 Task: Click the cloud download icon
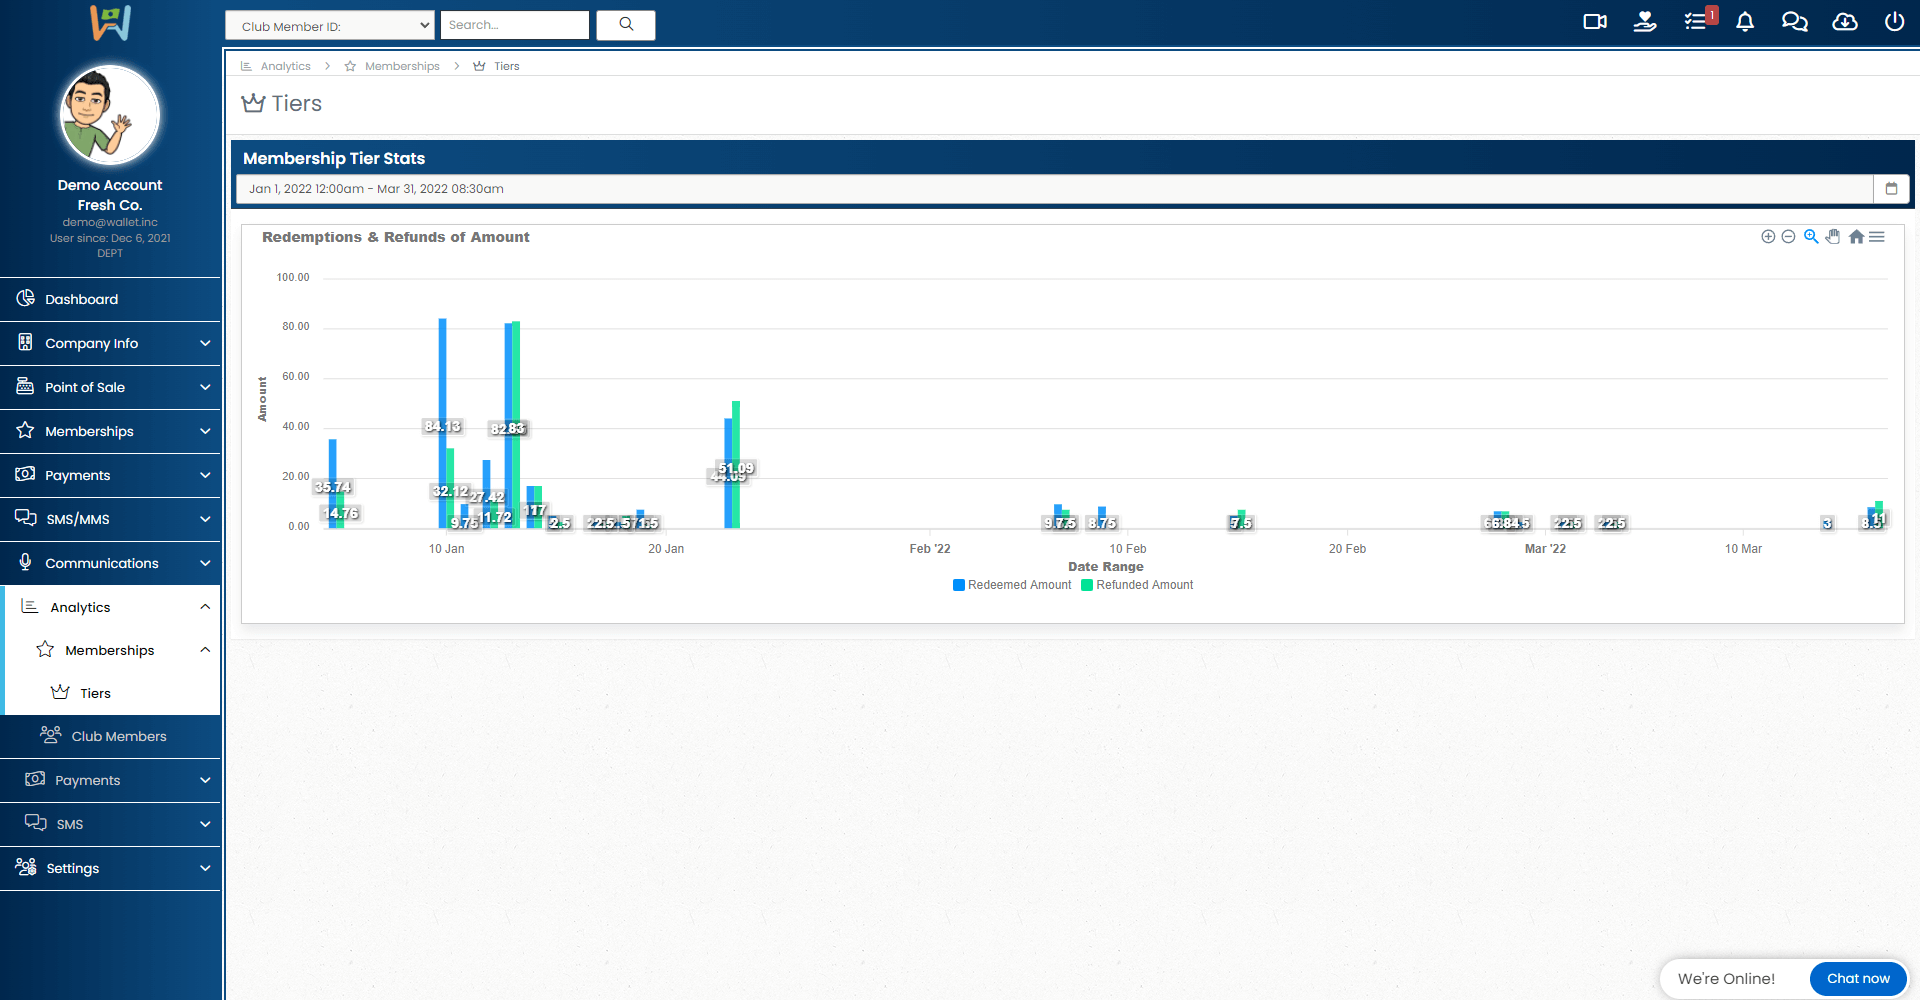point(1845,22)
